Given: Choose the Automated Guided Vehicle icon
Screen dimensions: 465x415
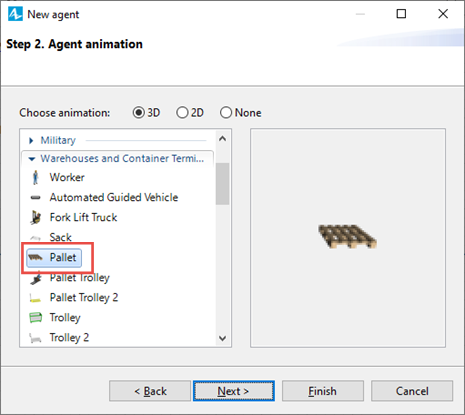Looking at the screenshot, I should click(x=35, y=198).
